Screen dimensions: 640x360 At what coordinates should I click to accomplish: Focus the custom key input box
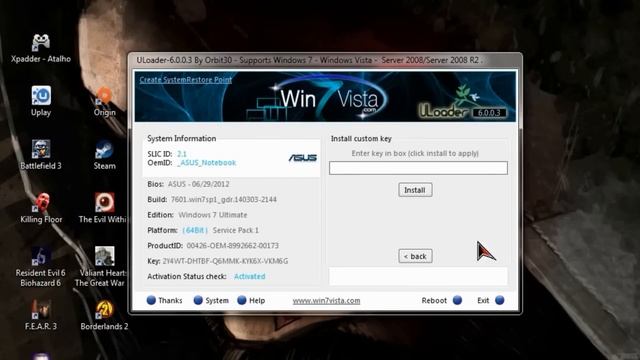click(x=418, y=168)
